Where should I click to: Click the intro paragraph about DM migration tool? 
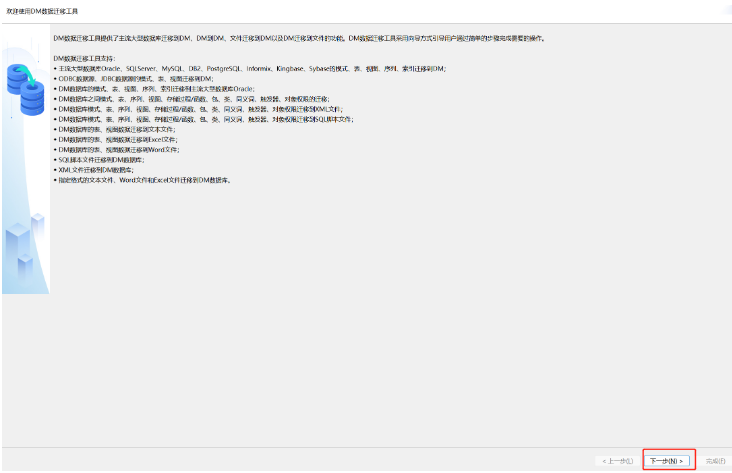pyautogui.click(x=299, y=38)
